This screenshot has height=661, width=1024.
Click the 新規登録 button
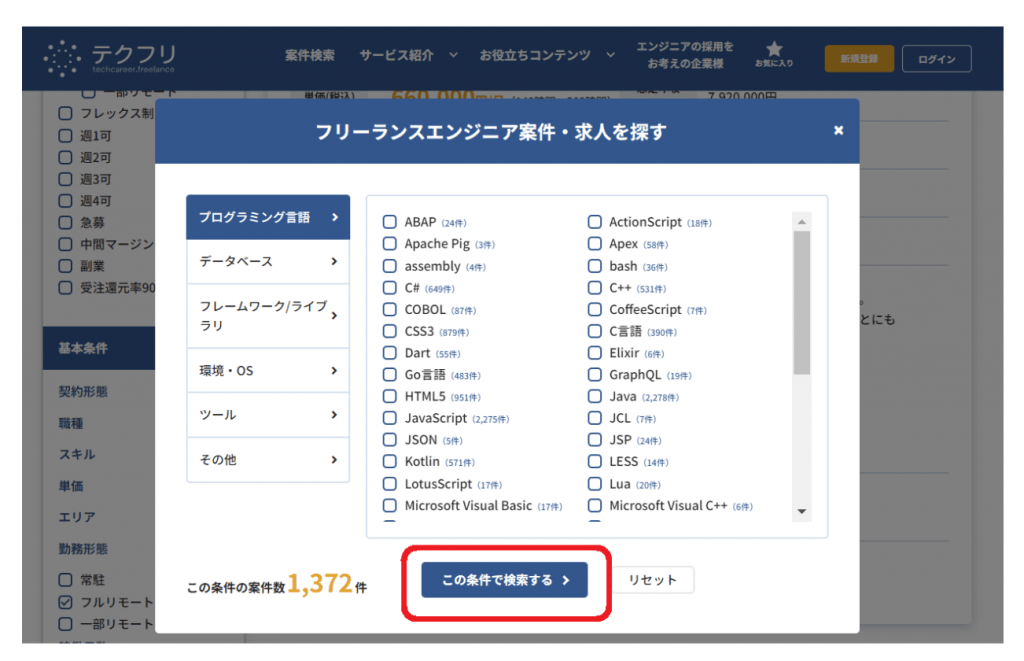pyautogui.click(x=859, y=59)
